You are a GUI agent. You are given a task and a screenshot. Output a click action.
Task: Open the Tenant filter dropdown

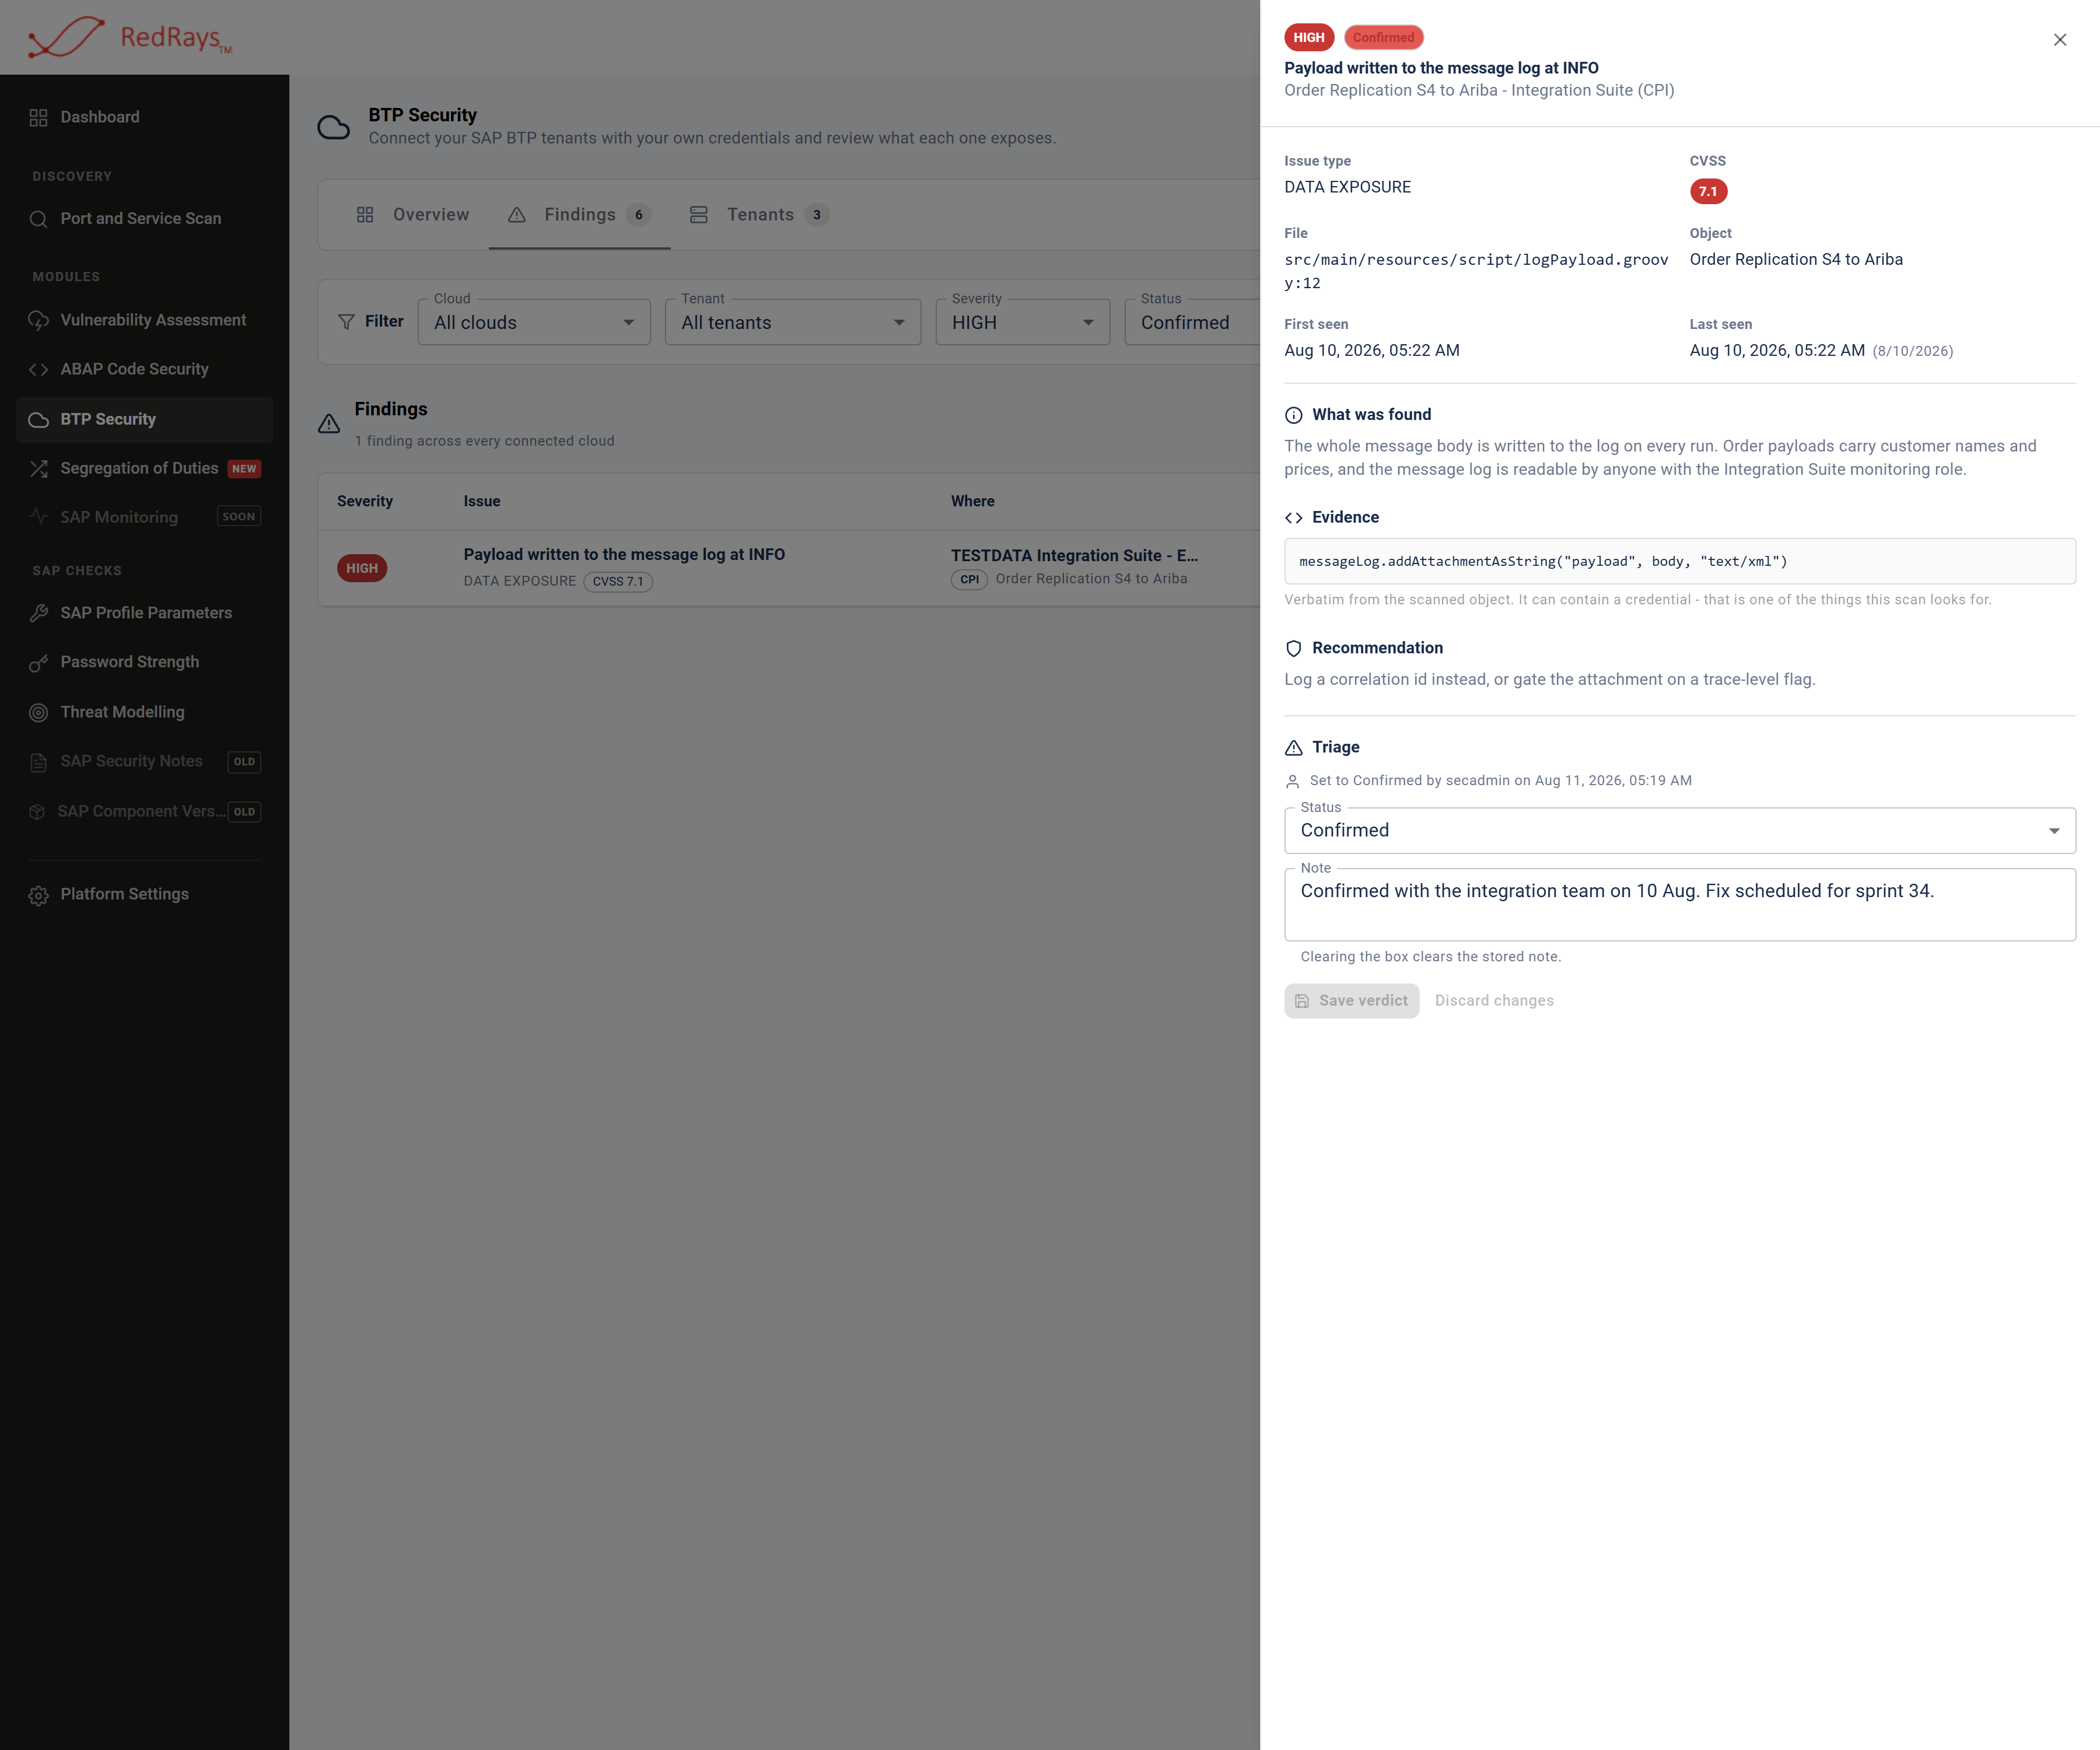[793, 322]
